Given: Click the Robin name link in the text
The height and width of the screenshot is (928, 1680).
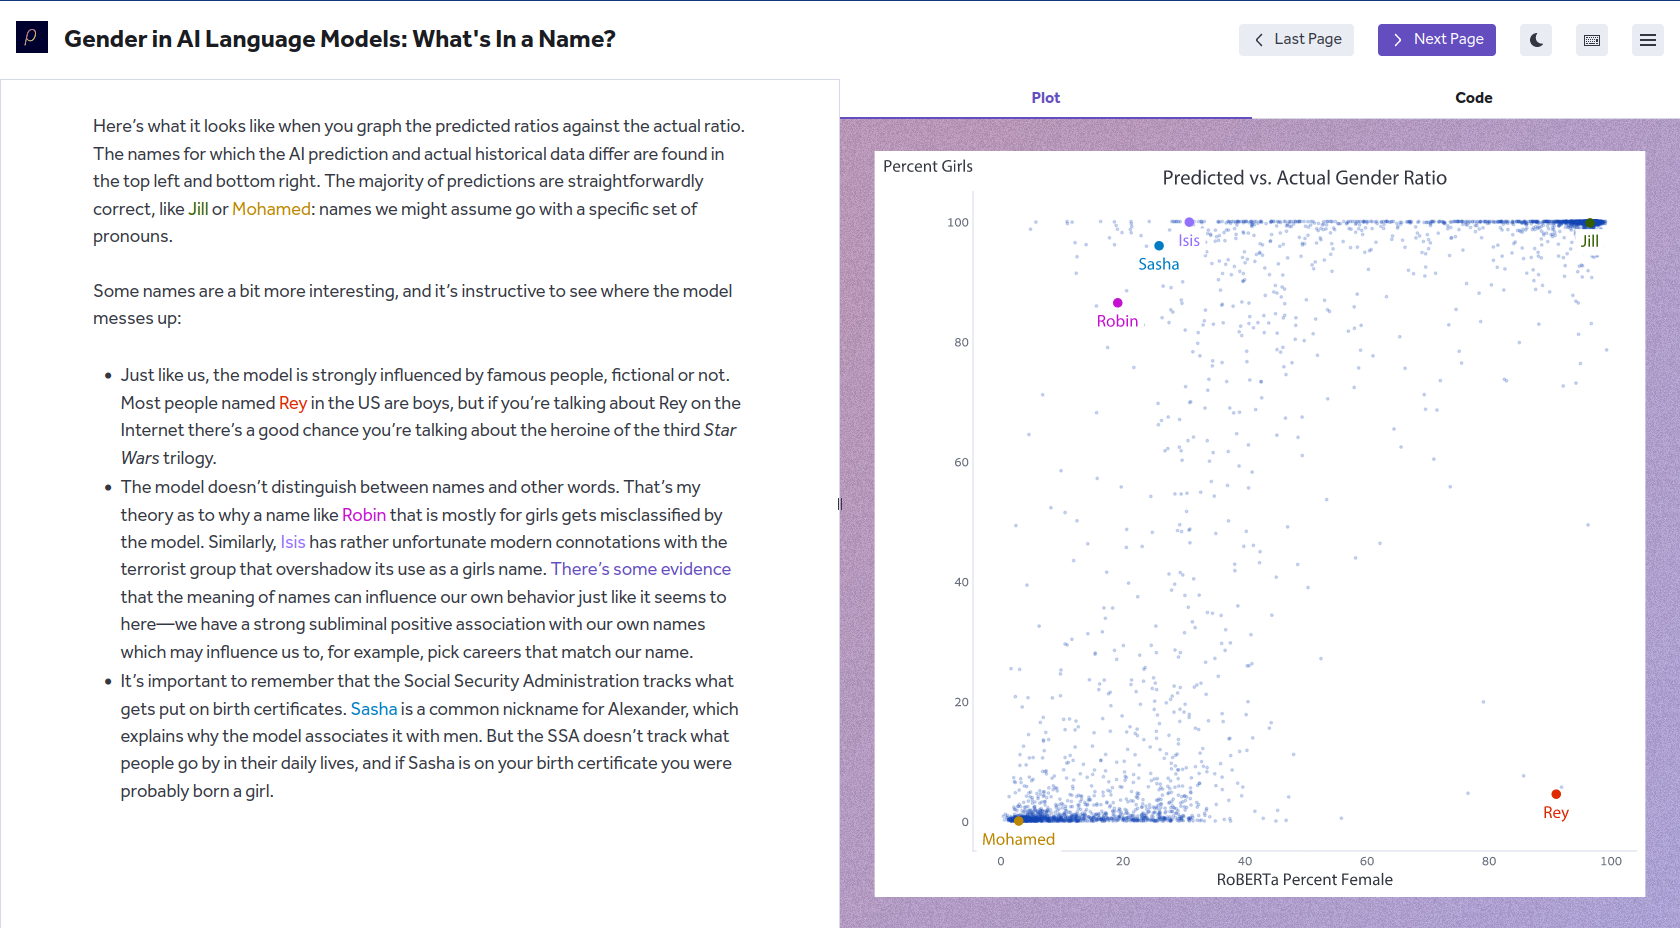Looking at the screenshot, I should pyautogui.click(x=364, y=515).
